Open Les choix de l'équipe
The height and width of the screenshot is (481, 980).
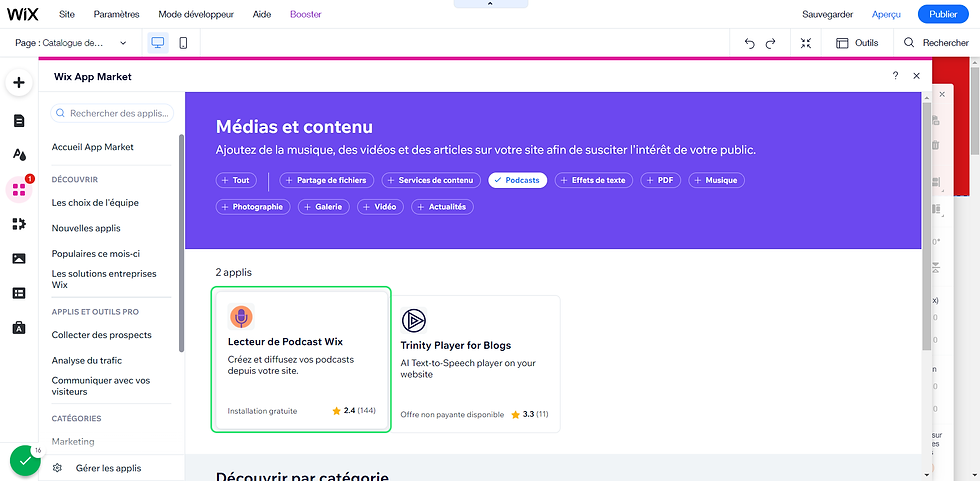click(95, 202)
